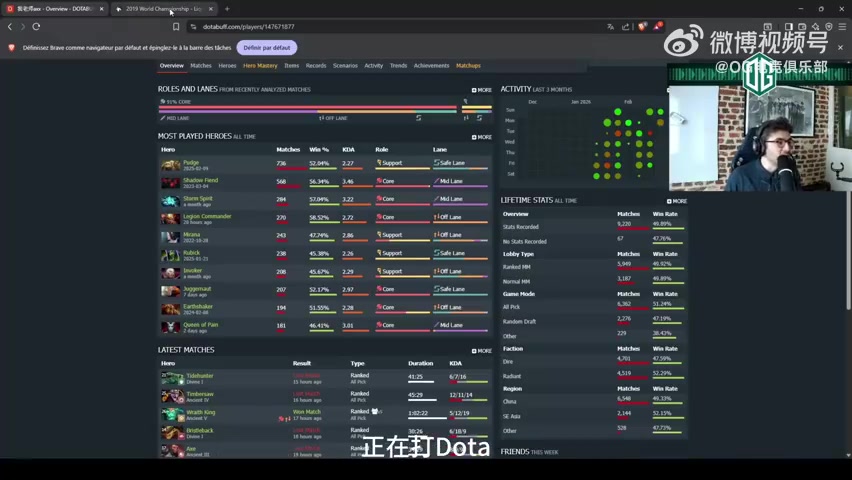Click Mirana hero portrait
The height and width of the screenshot is (480, 852).
click(170, 237)
